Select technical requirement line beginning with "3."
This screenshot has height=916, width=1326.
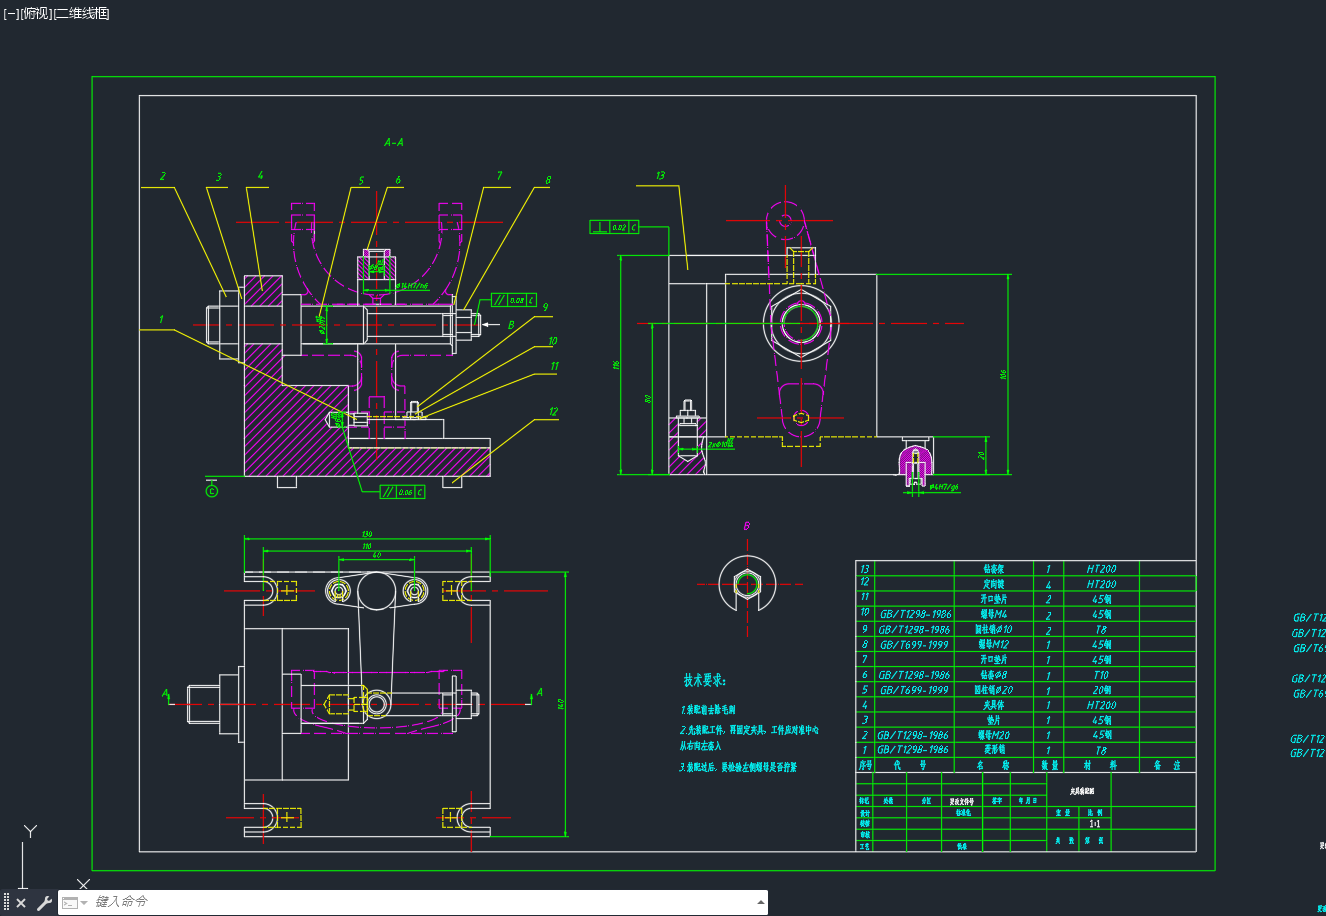tap(738, 768)
